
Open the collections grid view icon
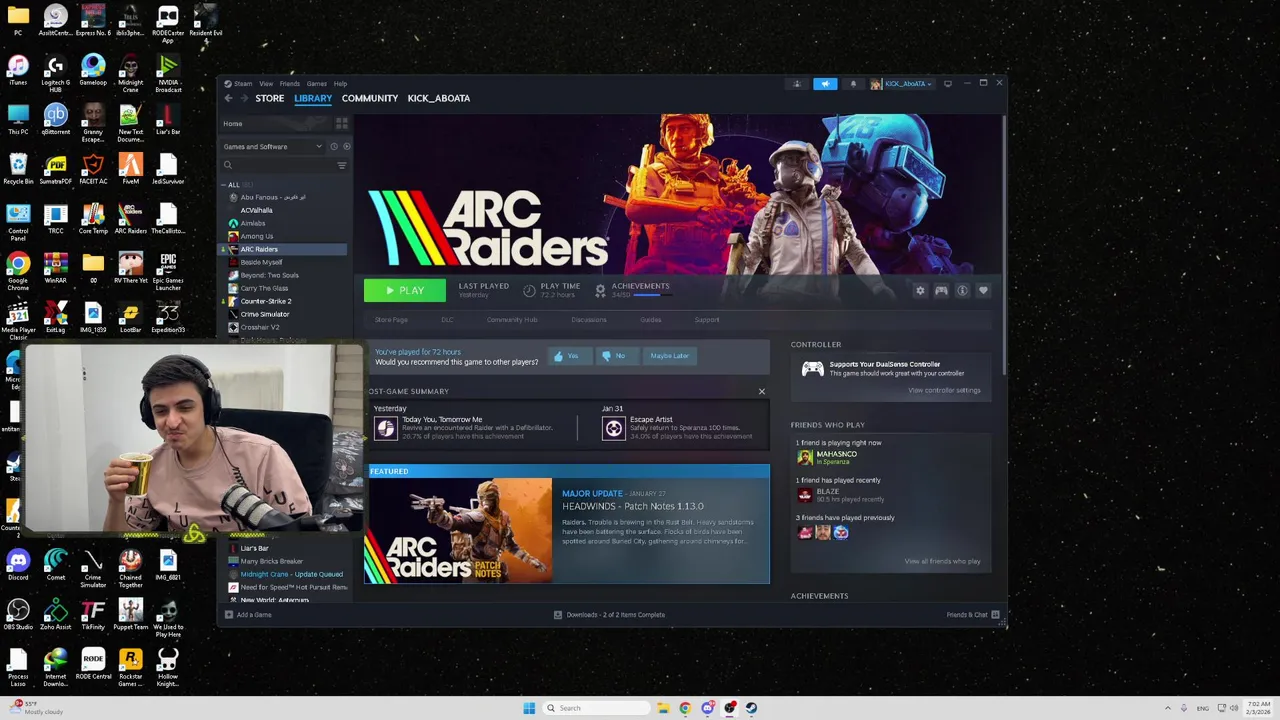click(x=342, y=123)
